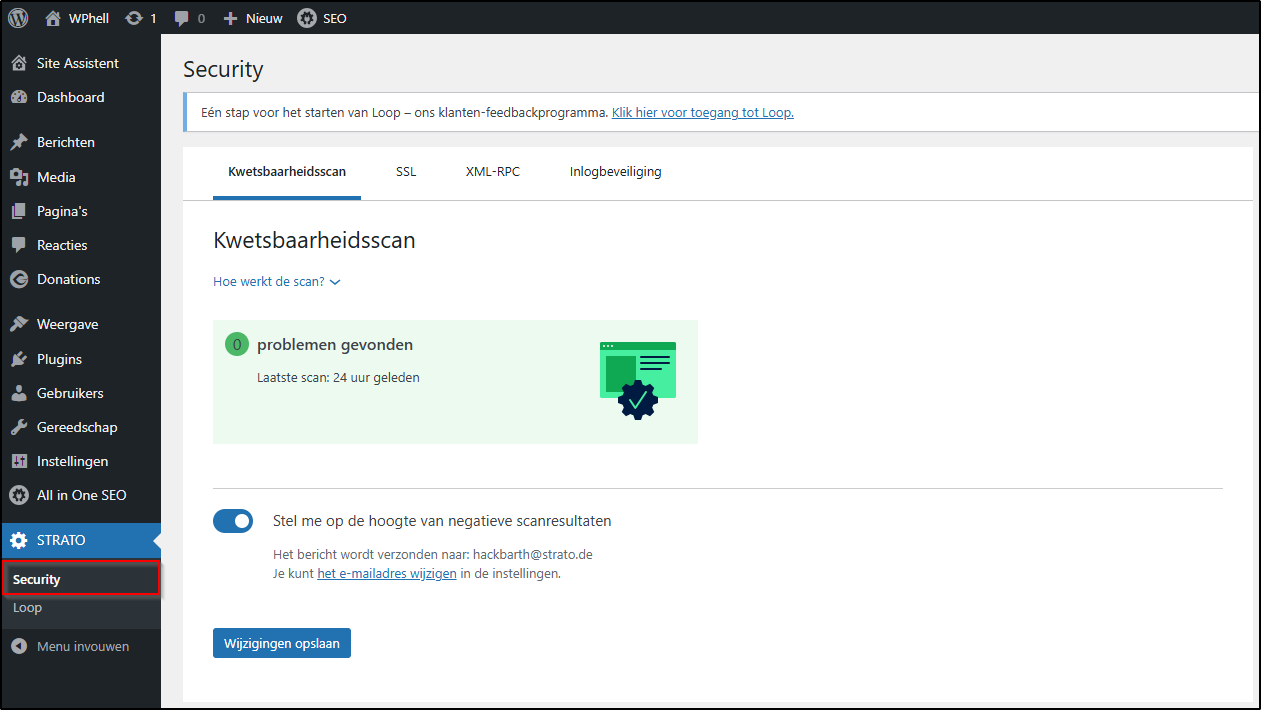Click the WordPress logo in the admin bar

pos(18,17)
